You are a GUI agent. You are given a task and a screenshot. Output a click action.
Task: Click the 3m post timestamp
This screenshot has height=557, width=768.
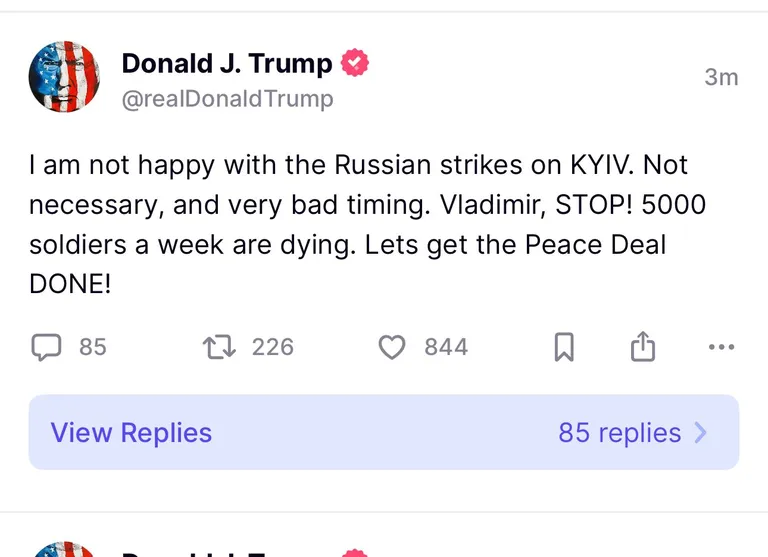point(721,77)
